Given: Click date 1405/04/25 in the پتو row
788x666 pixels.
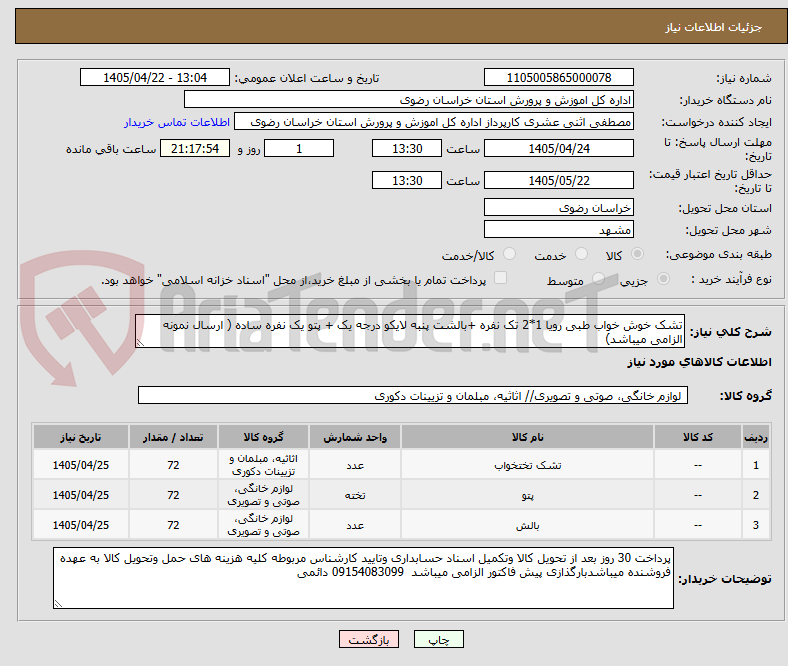Looking at the screenshot, I should (81, 495).
